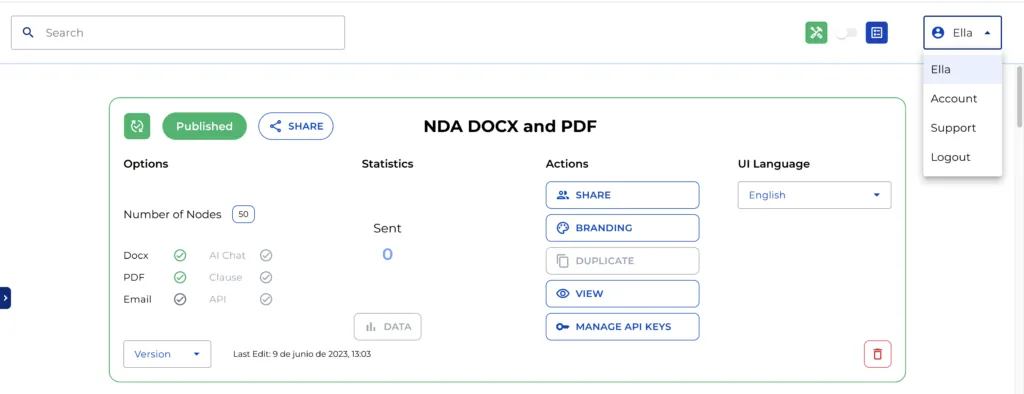Delete template using red trash icon

tap(878, 354)
